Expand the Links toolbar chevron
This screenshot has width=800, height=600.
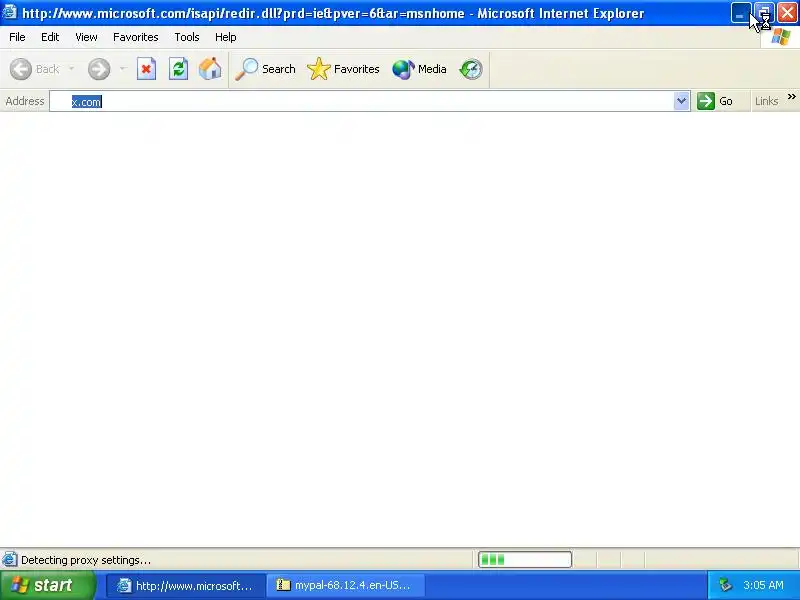[x=791, y=96]
